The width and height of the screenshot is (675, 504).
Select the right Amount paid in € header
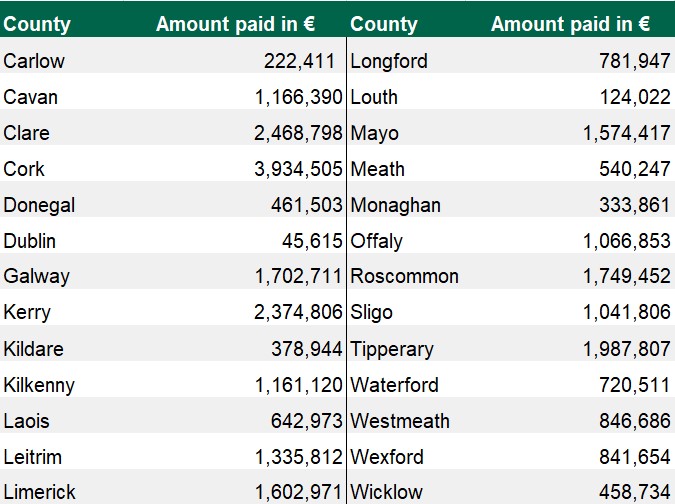pyautogui.click(x=571, y=24)
